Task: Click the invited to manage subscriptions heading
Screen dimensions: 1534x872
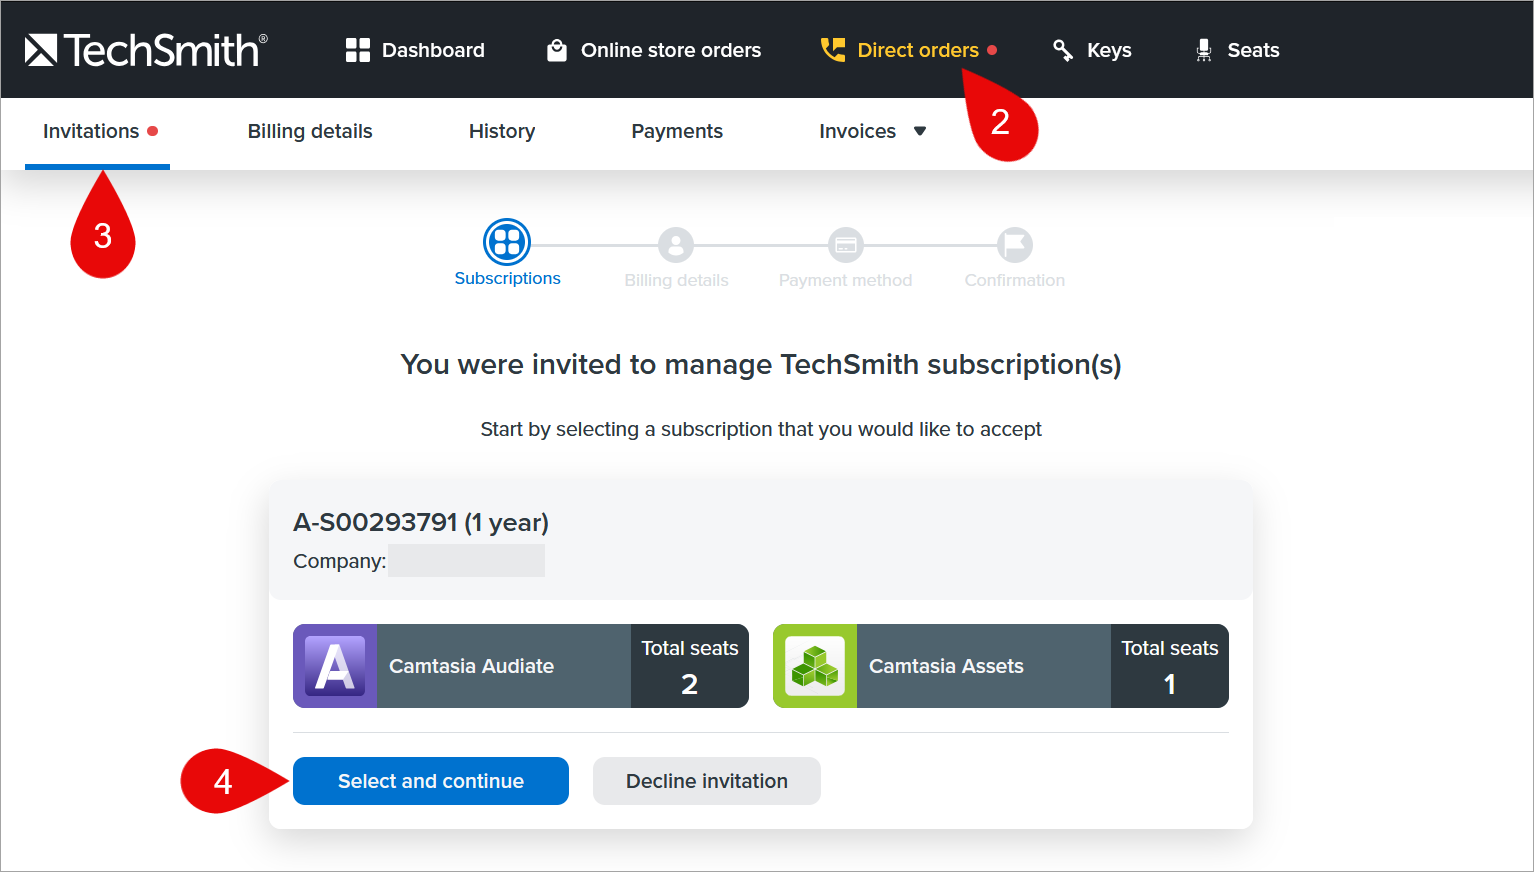Action: (761, 365)
